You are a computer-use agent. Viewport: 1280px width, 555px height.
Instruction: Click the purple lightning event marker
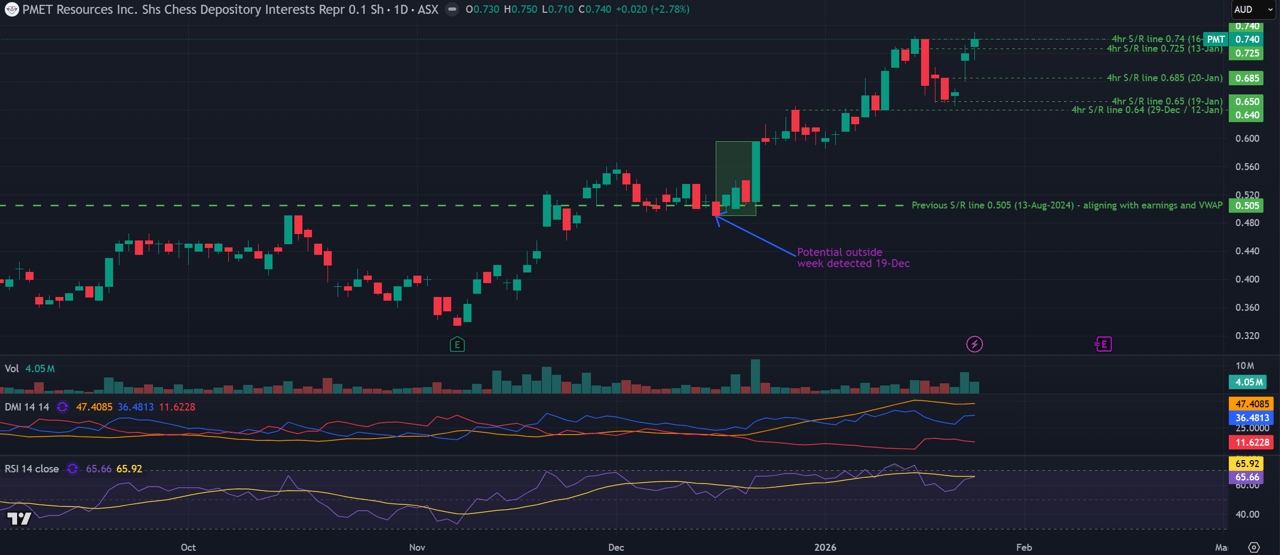coord(974,344)
